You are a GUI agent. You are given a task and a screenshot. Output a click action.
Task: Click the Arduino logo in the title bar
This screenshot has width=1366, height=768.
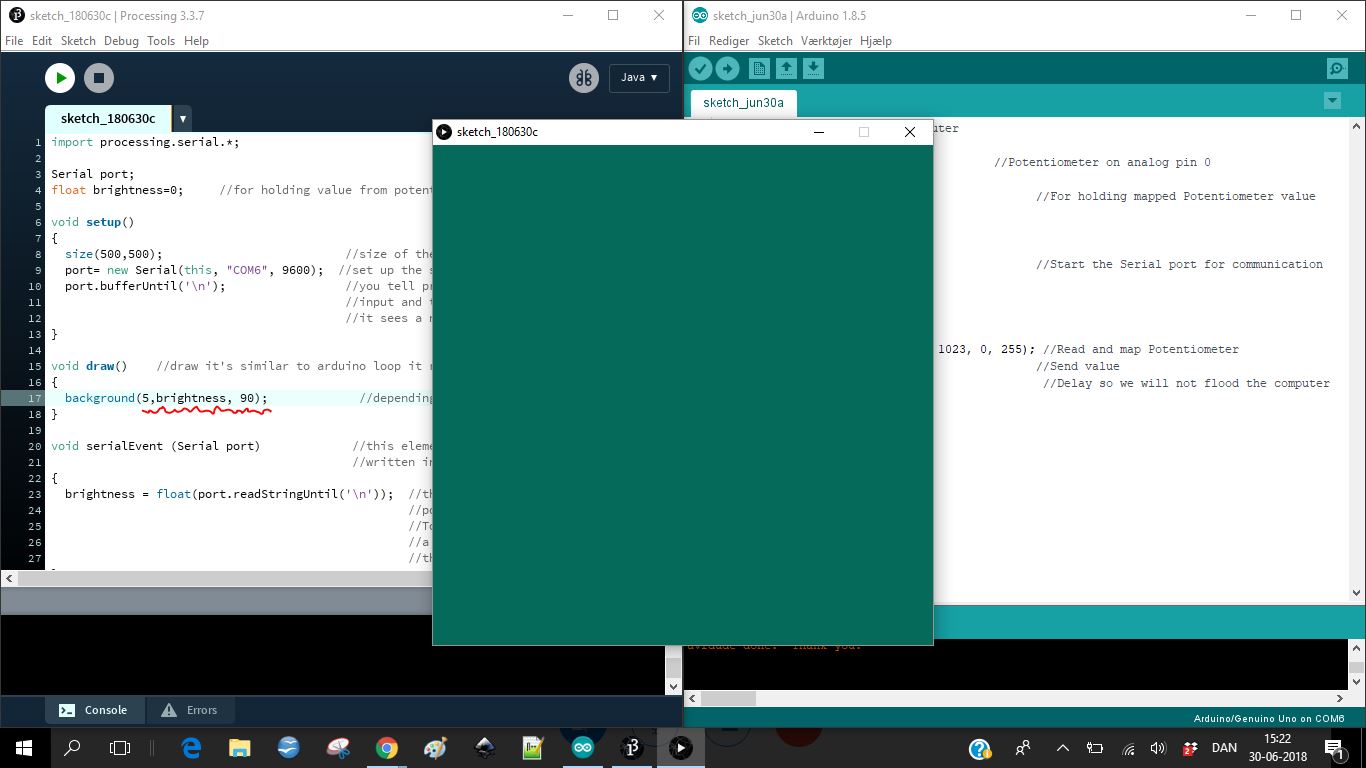click(699, 16)
